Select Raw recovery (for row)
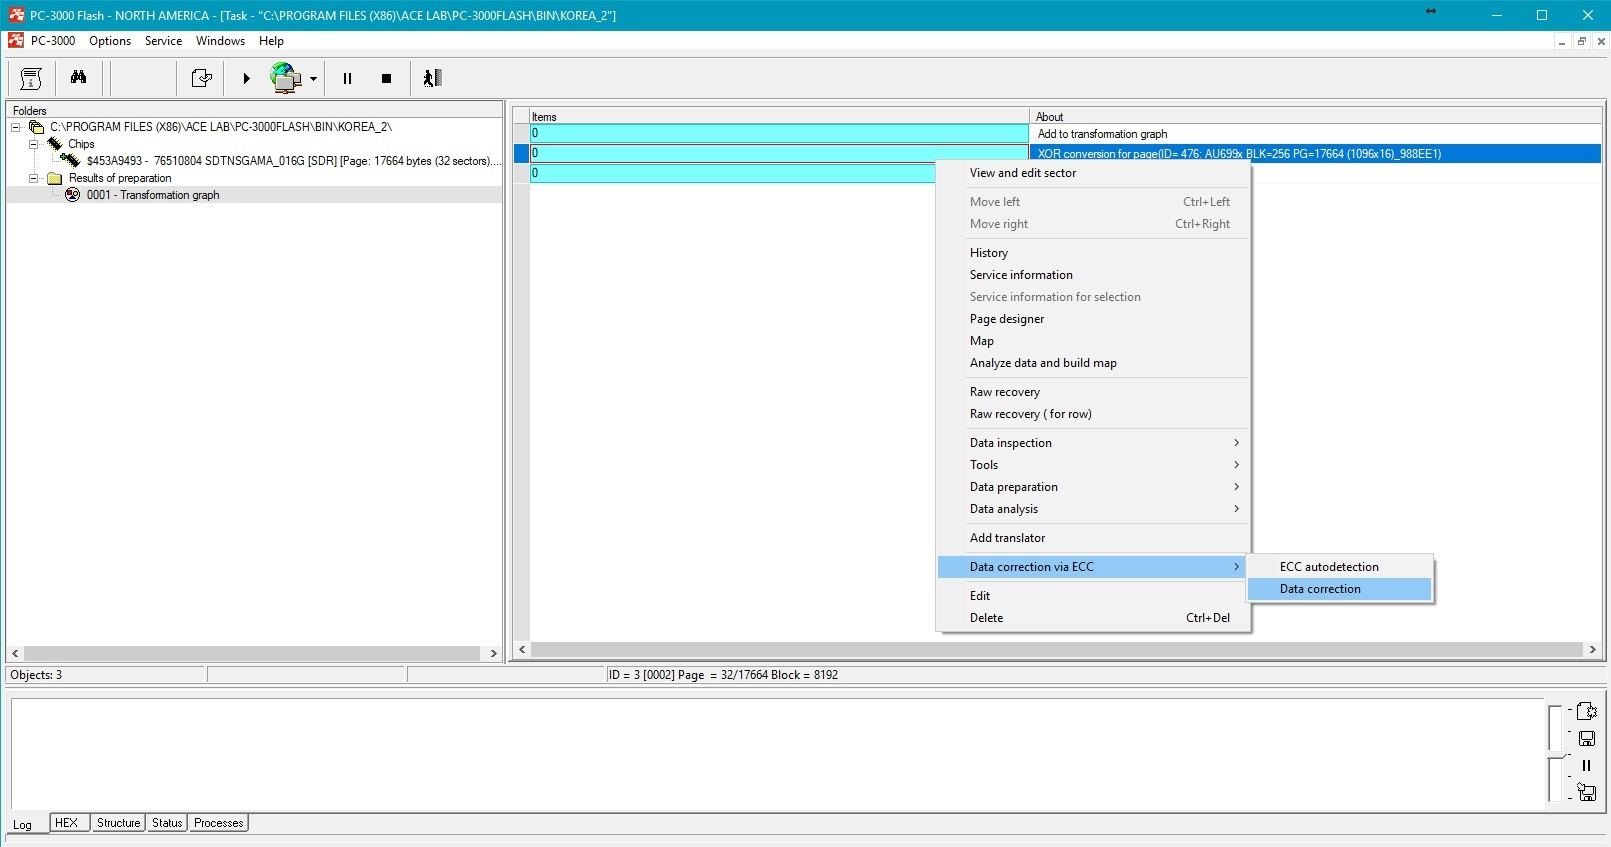The height and width of the screenshot is (847, 1611). pyautogui.click(x=1093, y=414)
